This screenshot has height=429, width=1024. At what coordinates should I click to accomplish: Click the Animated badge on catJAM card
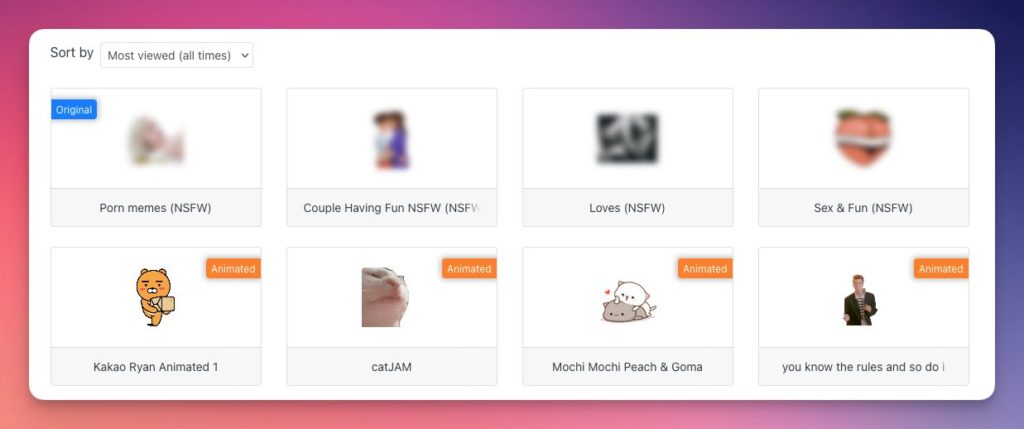point(469,268)
